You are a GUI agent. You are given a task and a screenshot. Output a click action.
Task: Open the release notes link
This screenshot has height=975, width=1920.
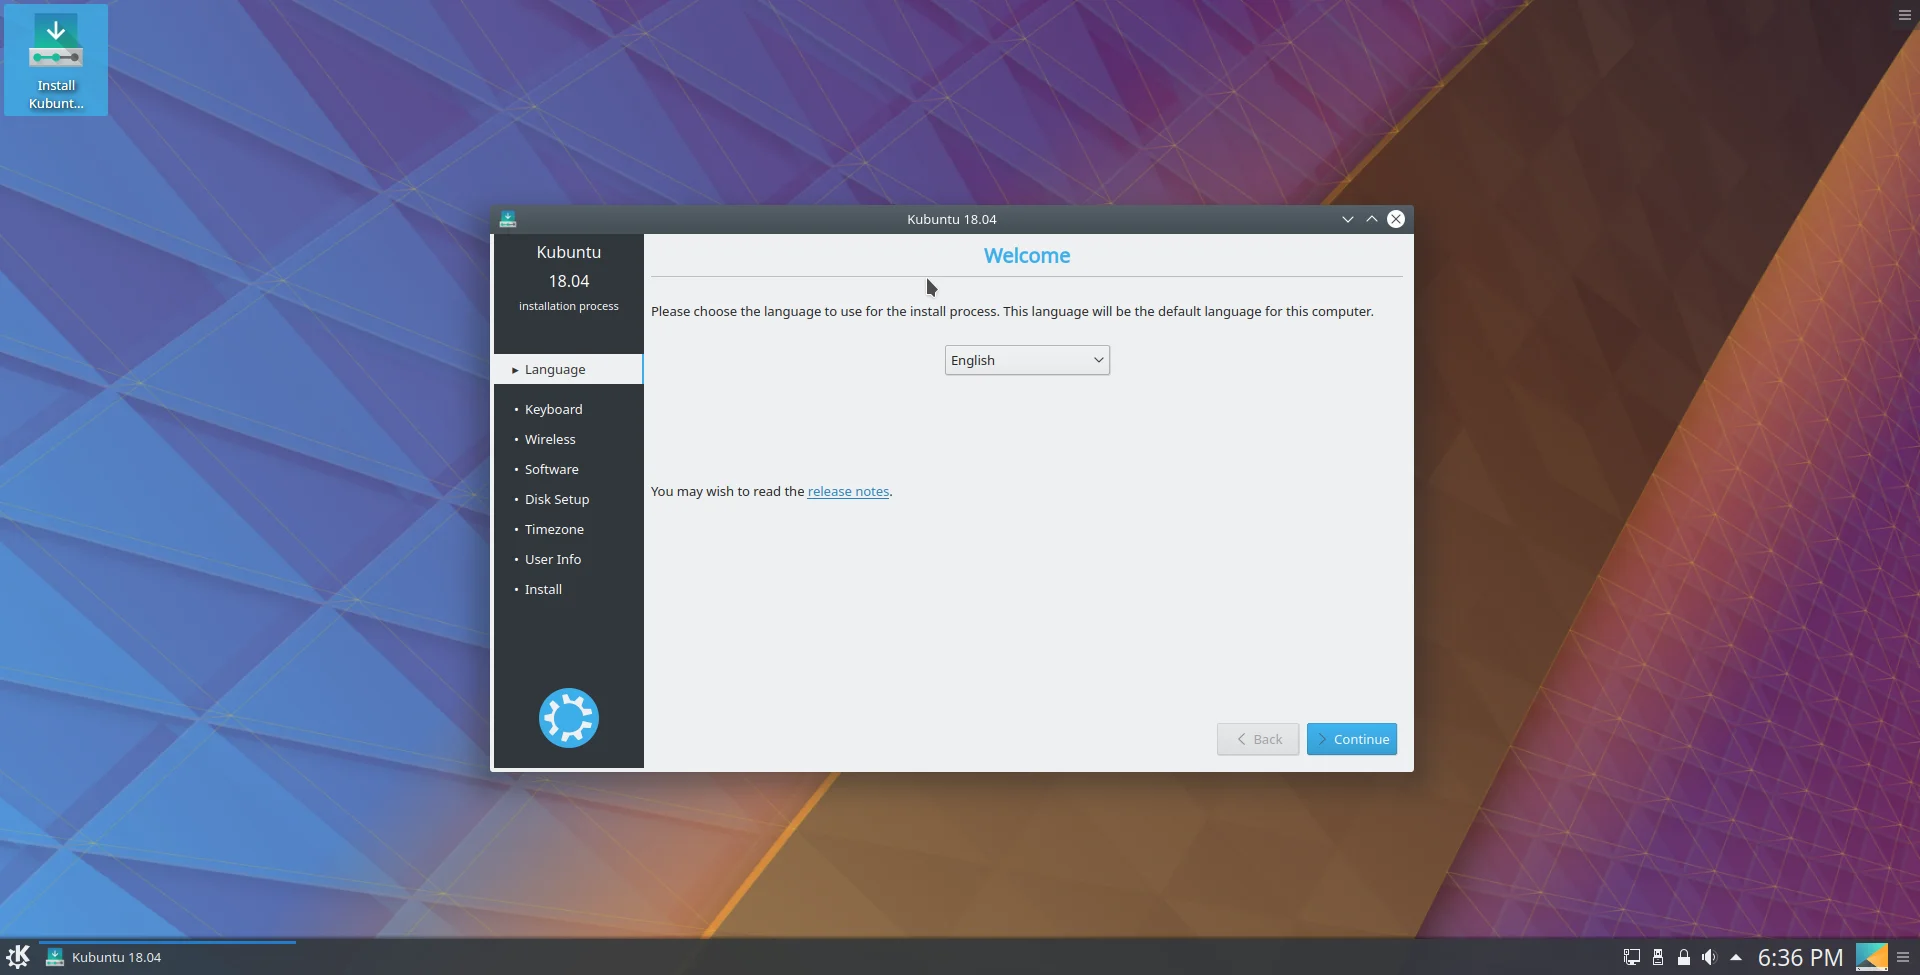click(x=848, y=491)
